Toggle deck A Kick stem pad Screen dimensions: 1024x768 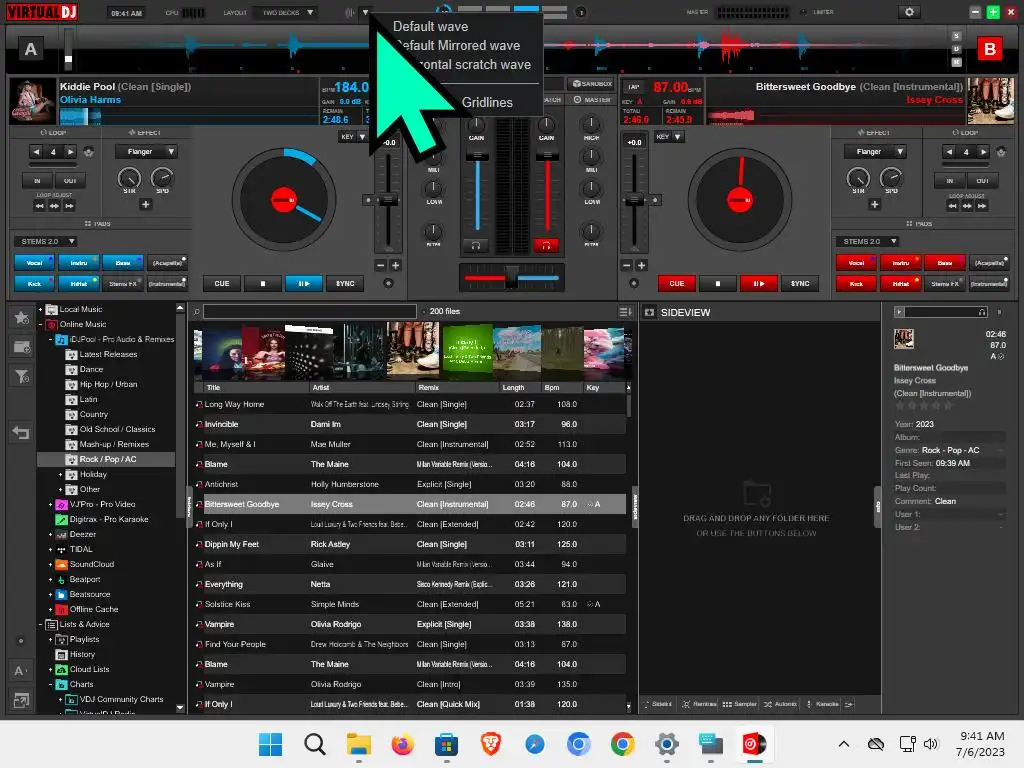[35, 283]
